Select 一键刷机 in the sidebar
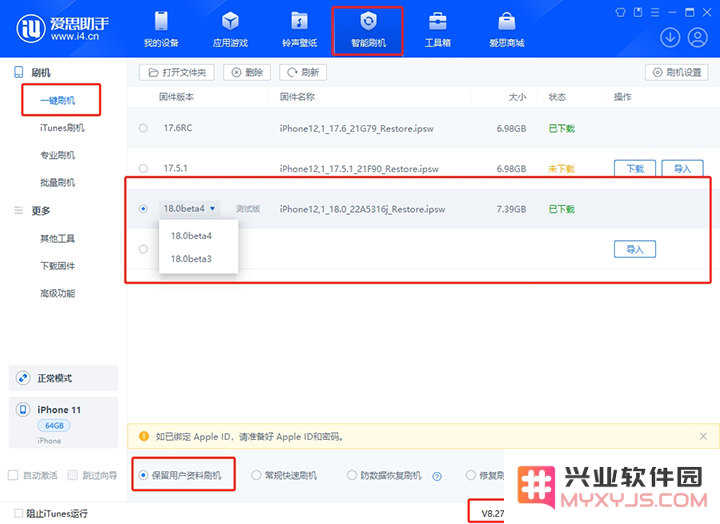This screenshot has height=524, width=720. tap(57, 100)
